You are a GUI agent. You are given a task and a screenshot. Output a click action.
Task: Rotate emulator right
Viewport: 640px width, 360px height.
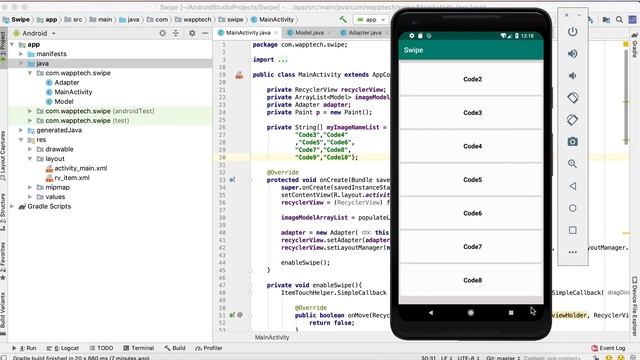point(572,120)
